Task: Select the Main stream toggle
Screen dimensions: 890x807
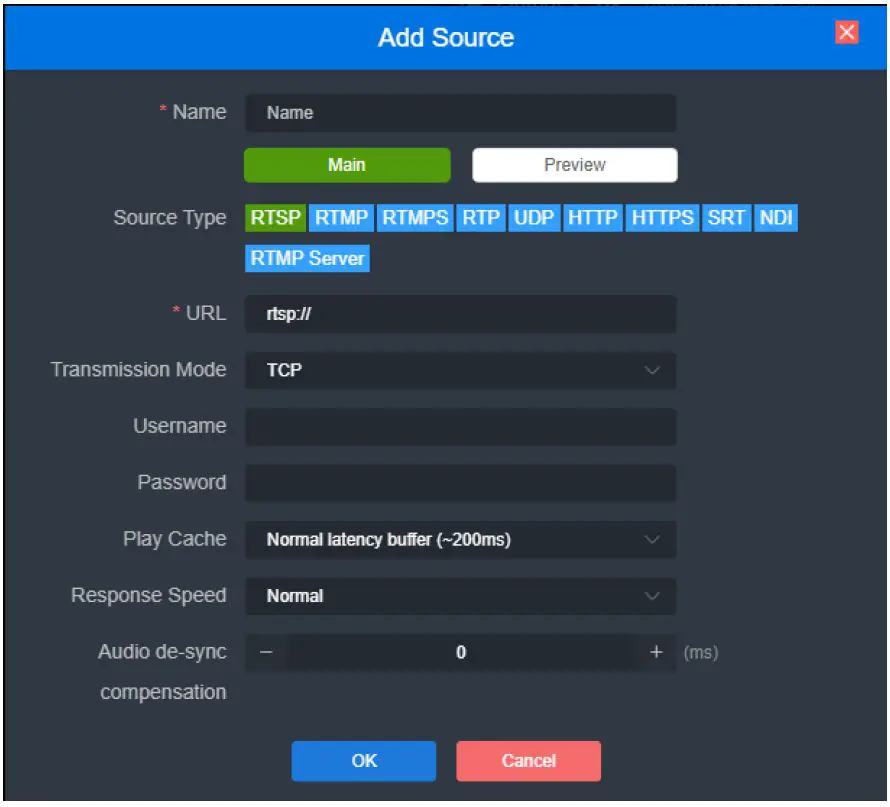Action: (x=347, y=165)
